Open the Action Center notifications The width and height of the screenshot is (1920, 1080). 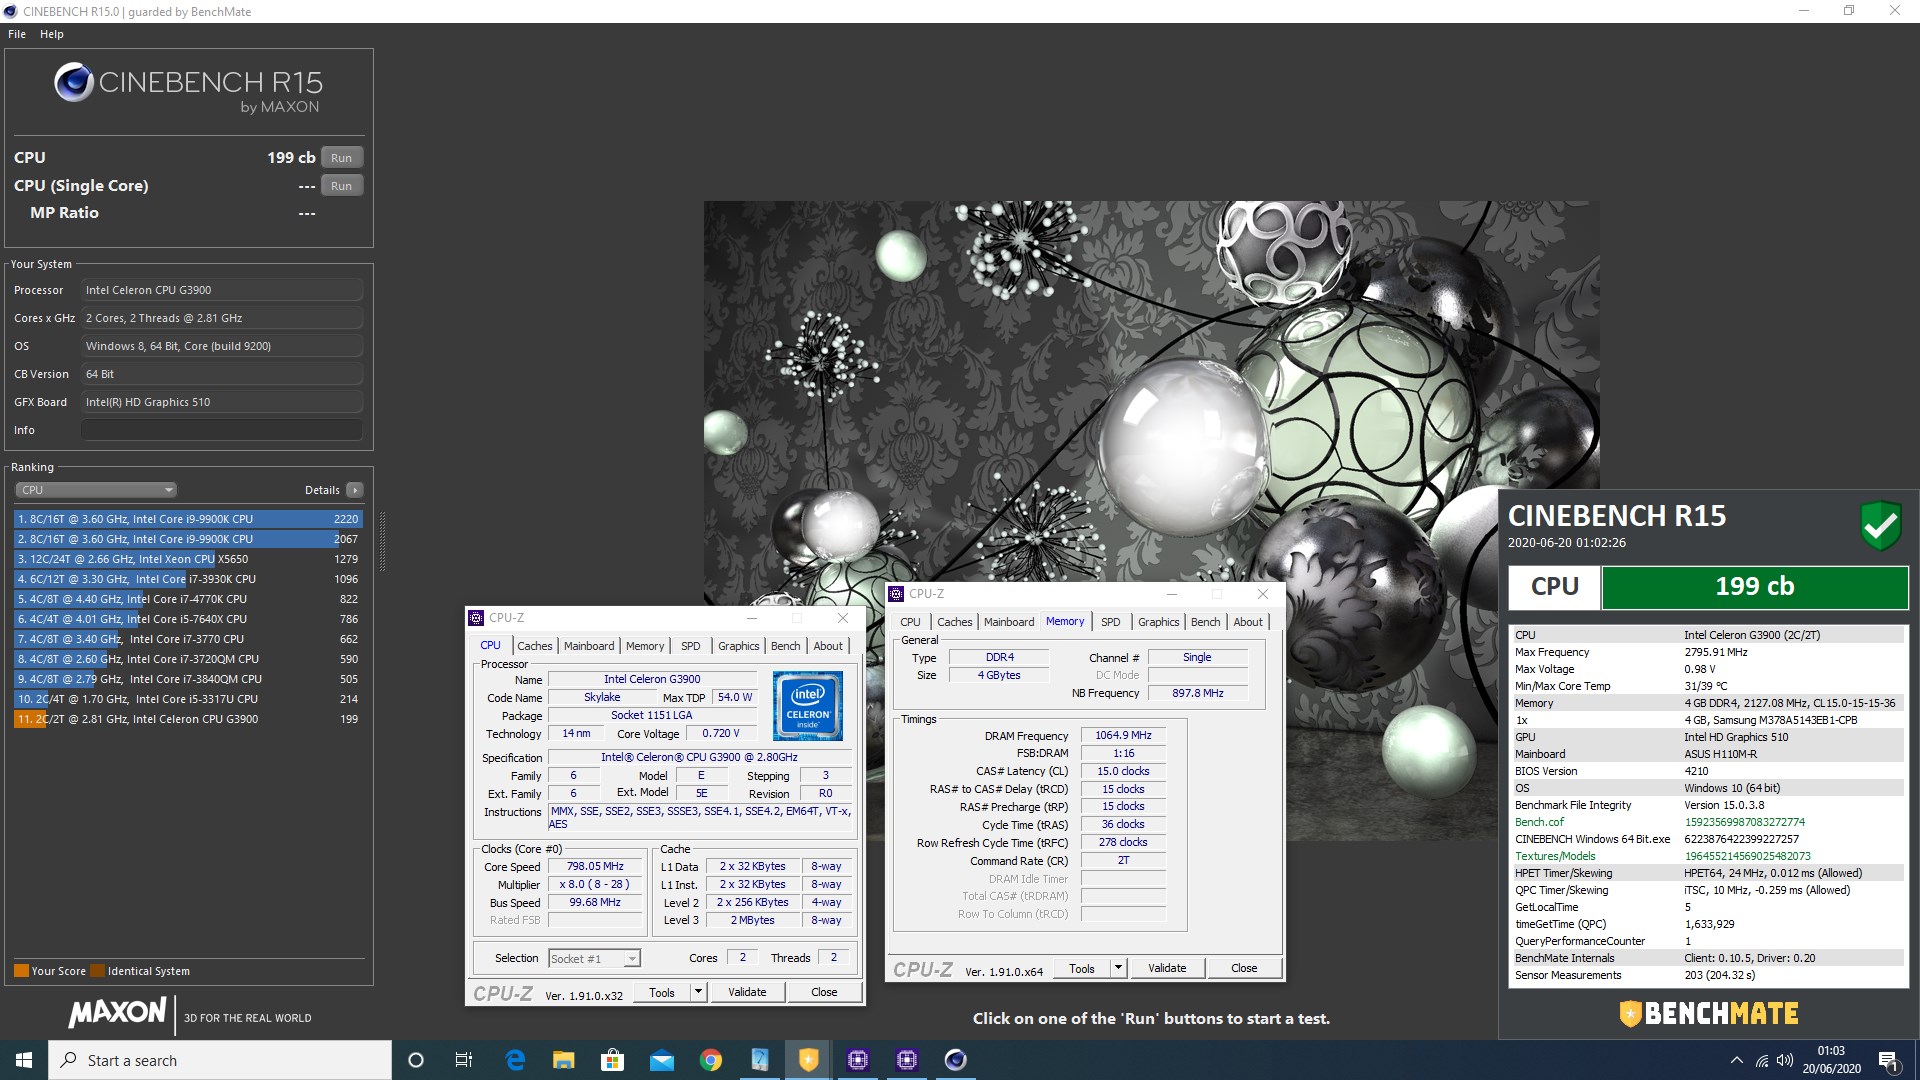tap(1888, 1061)
